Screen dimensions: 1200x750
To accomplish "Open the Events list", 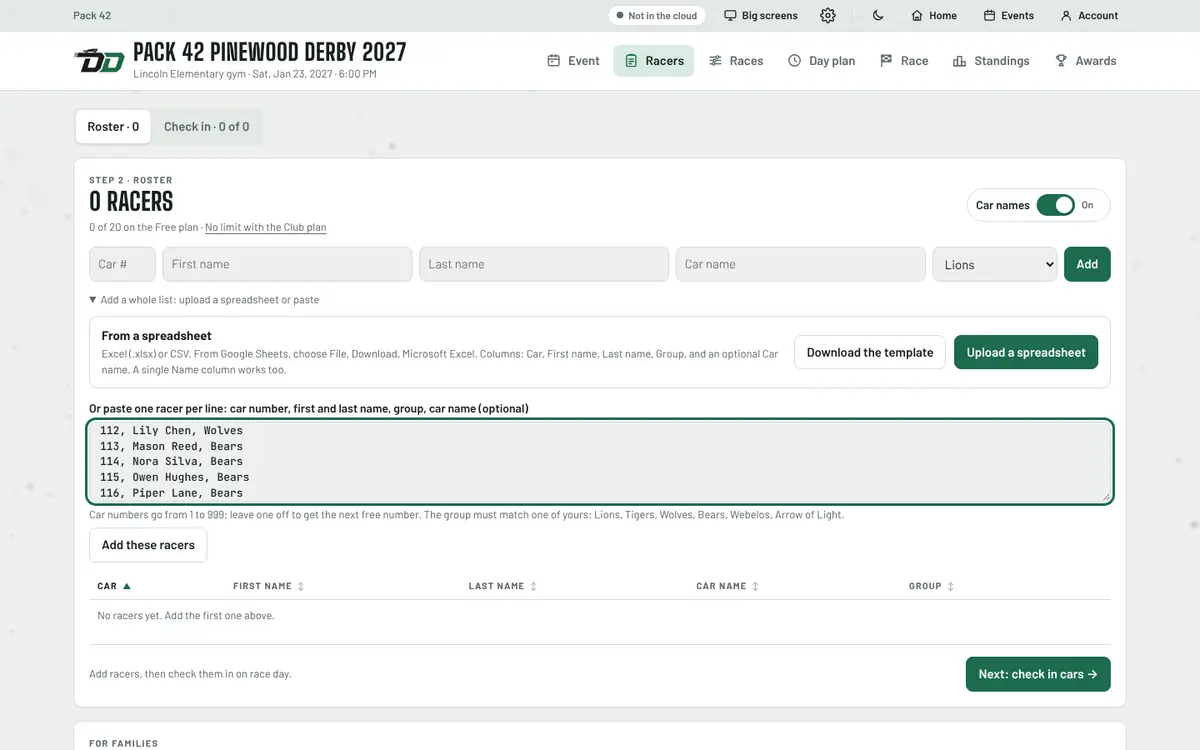I will point(1009,16).
